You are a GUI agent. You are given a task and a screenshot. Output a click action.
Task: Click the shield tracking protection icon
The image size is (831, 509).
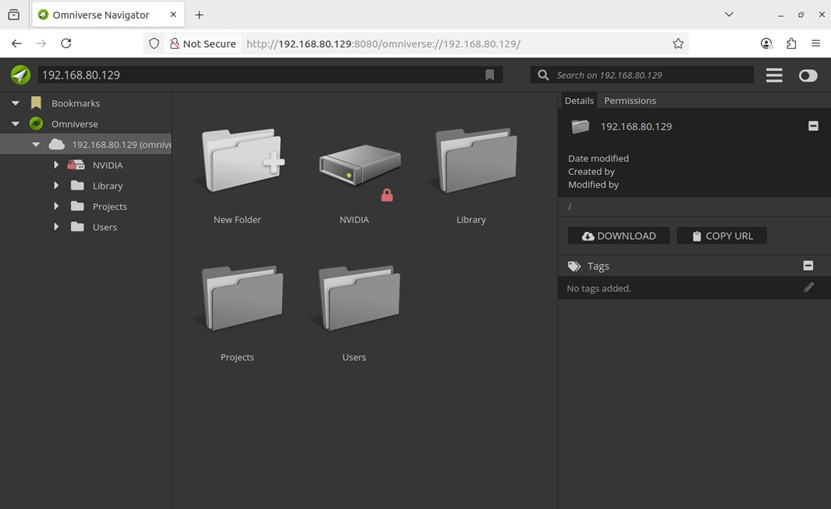[154, 43]
